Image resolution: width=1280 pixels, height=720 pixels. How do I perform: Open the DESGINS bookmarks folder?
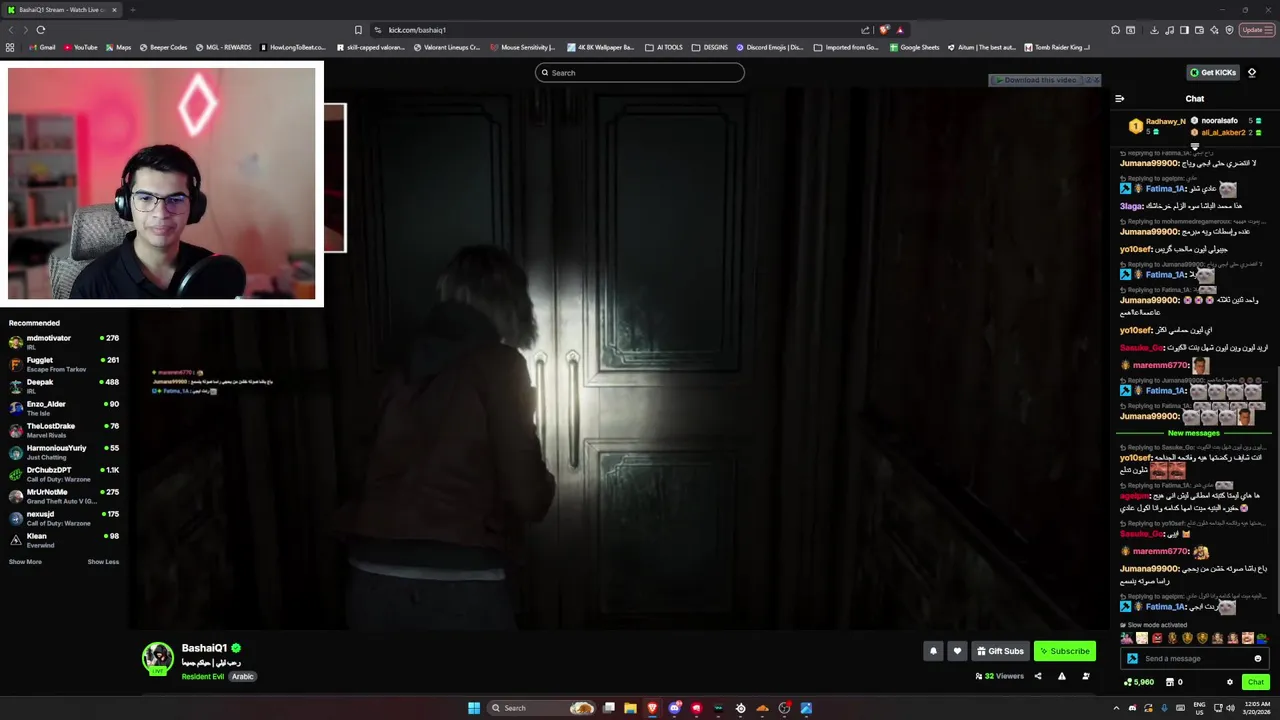coord(710,47)
